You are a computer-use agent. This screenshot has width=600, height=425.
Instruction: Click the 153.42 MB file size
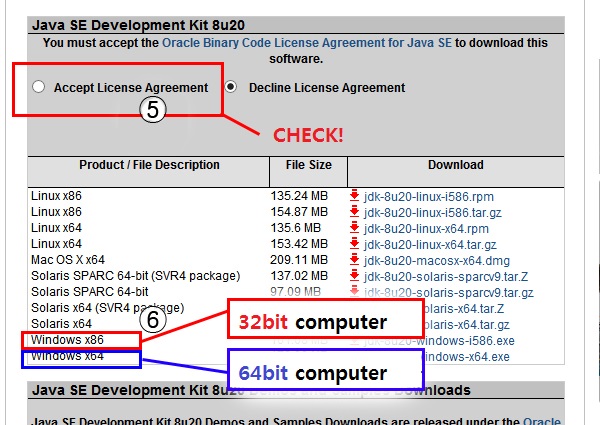click(299, 244)
